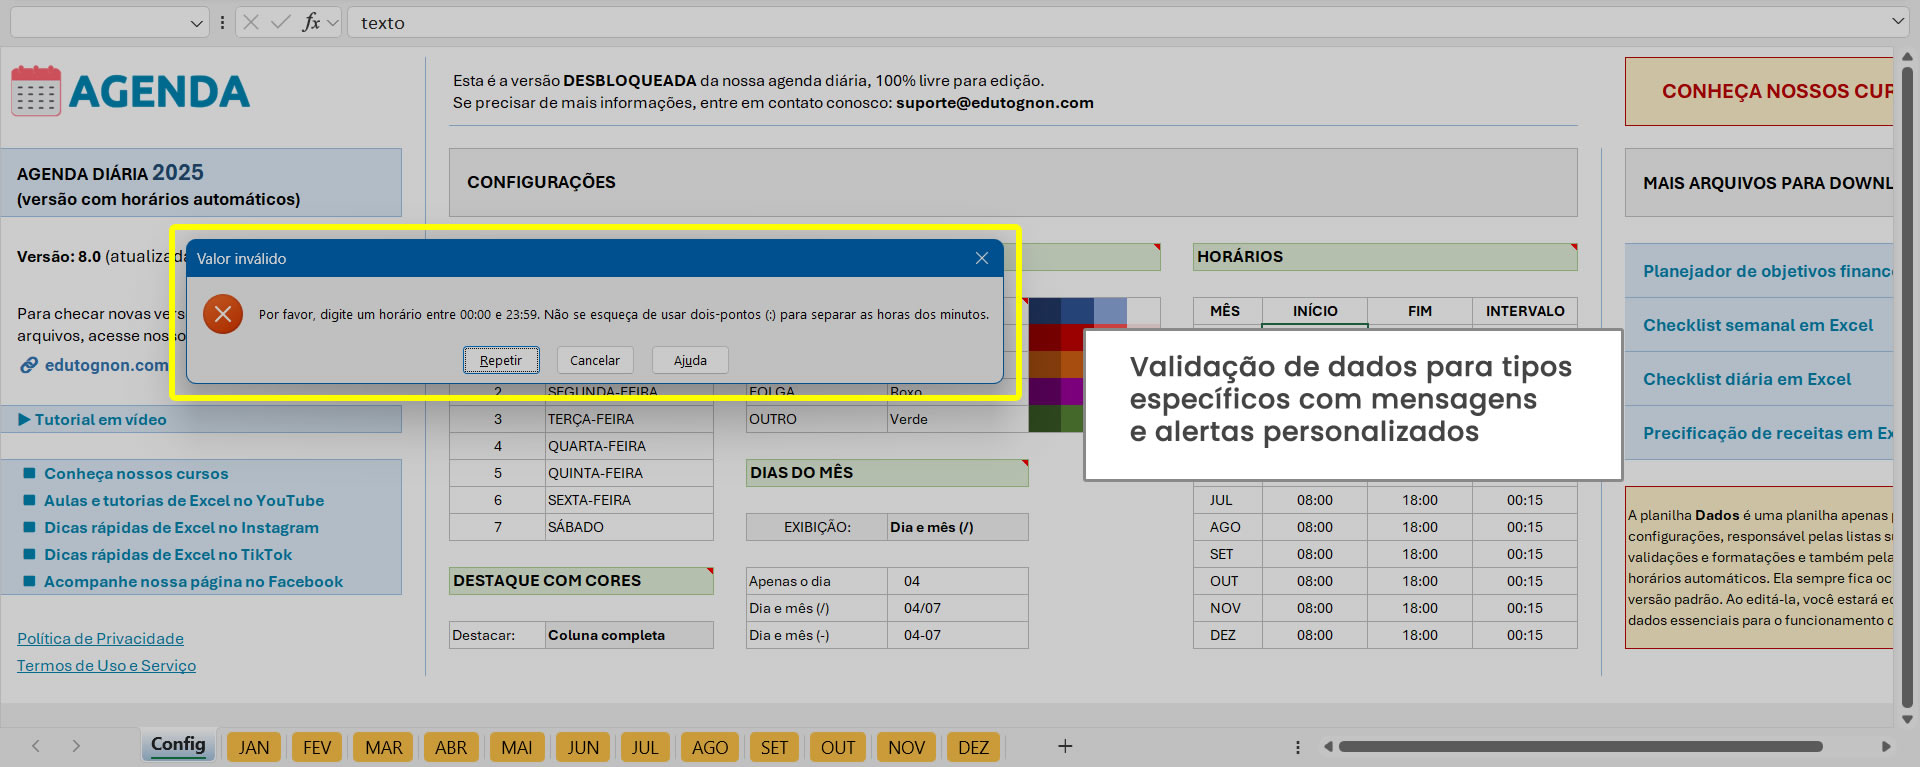Viewport: 1920px width, 767px height.
Task: Open Dicas rápidas de Excel no Instagram
Action: (x=181, y=528)
